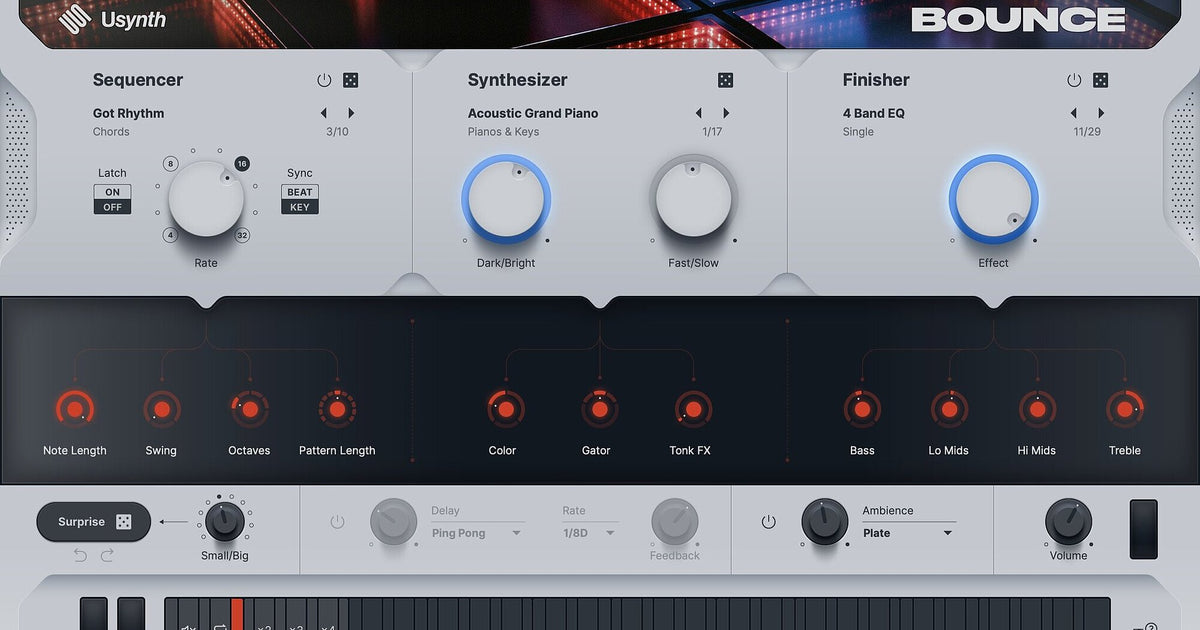
Task: Go to next Synthesizer preset arrow
Action: click(x=726, y=113)
